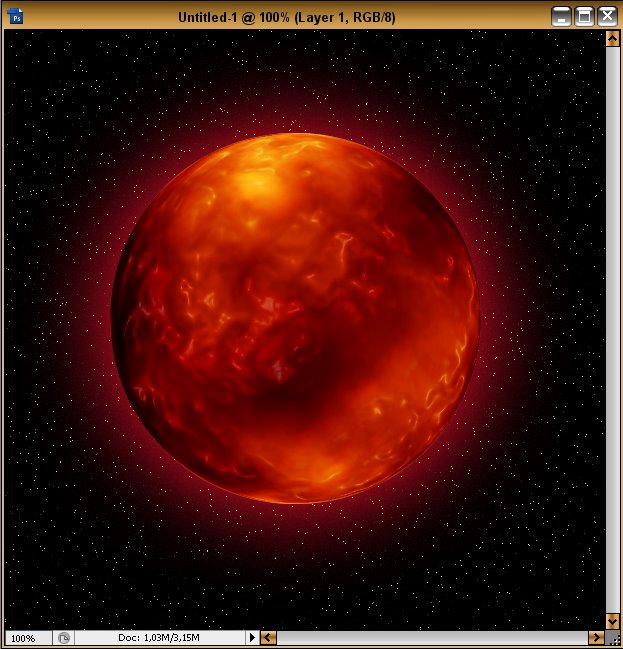Click the vertical scrollbar down arrow
Viewport: 623px width, 649px height.
[612, 621]
